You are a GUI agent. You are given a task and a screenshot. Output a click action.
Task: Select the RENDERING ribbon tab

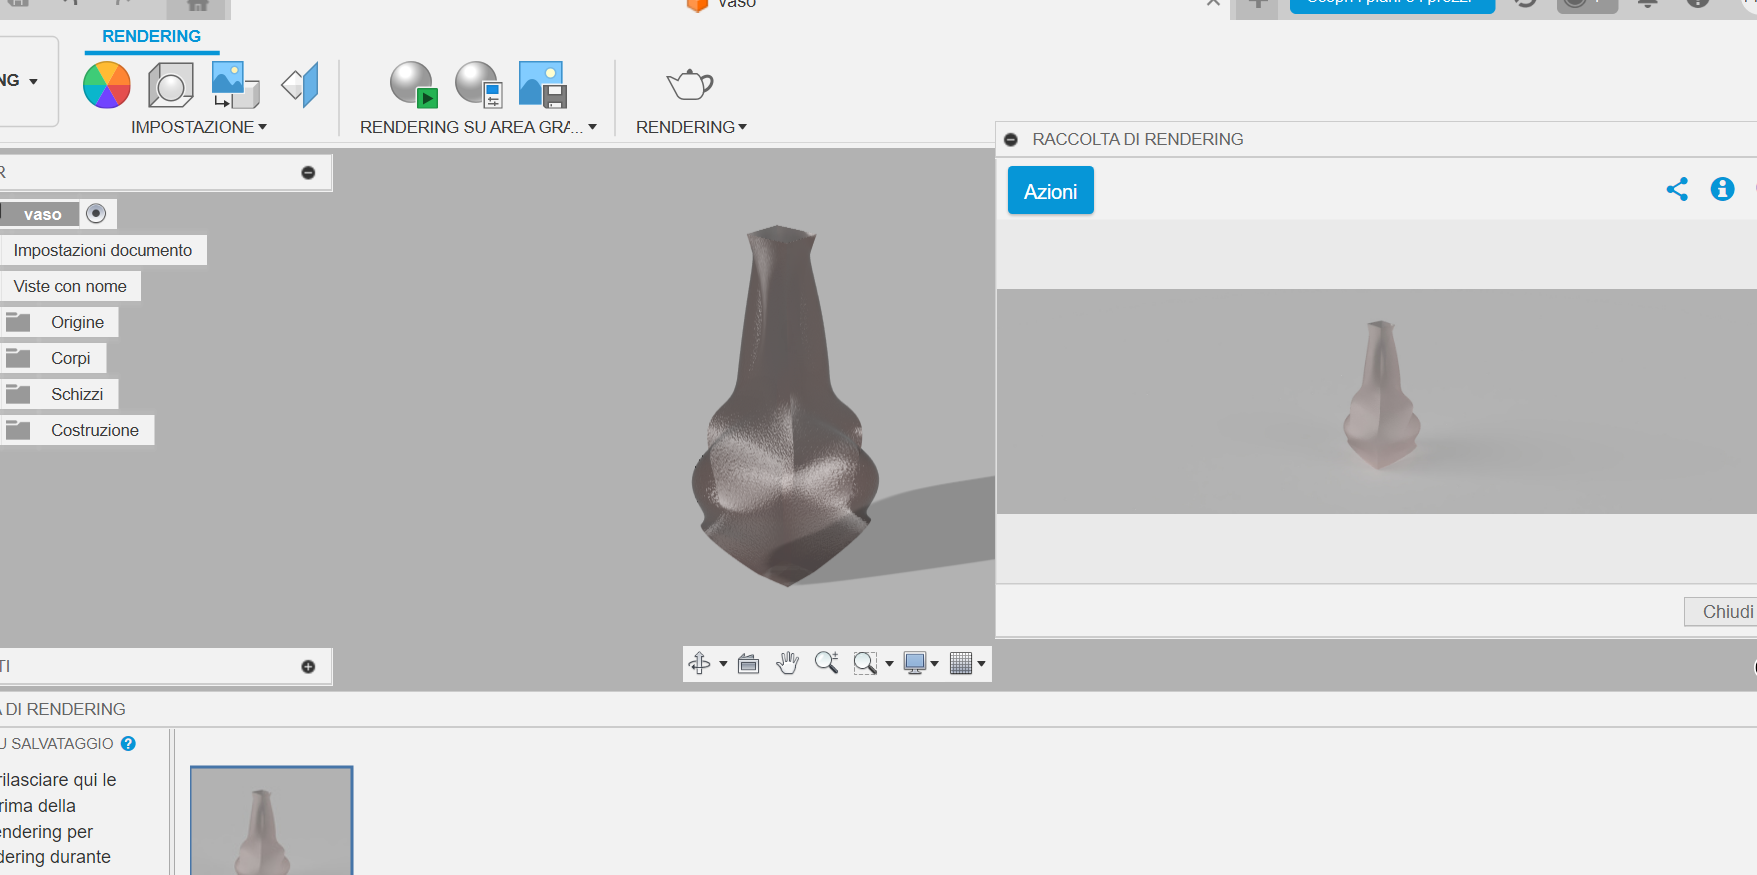click(151, 36)
